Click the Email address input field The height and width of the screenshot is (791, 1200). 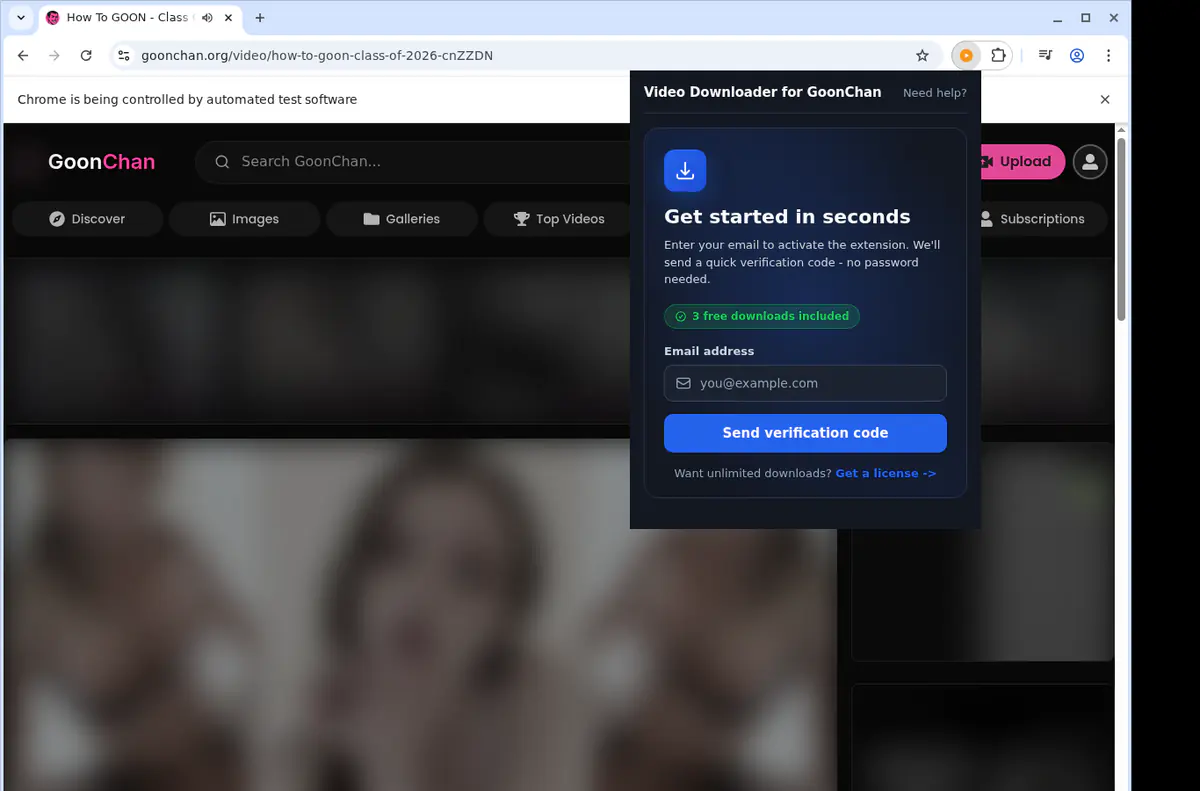coord(805,383)
